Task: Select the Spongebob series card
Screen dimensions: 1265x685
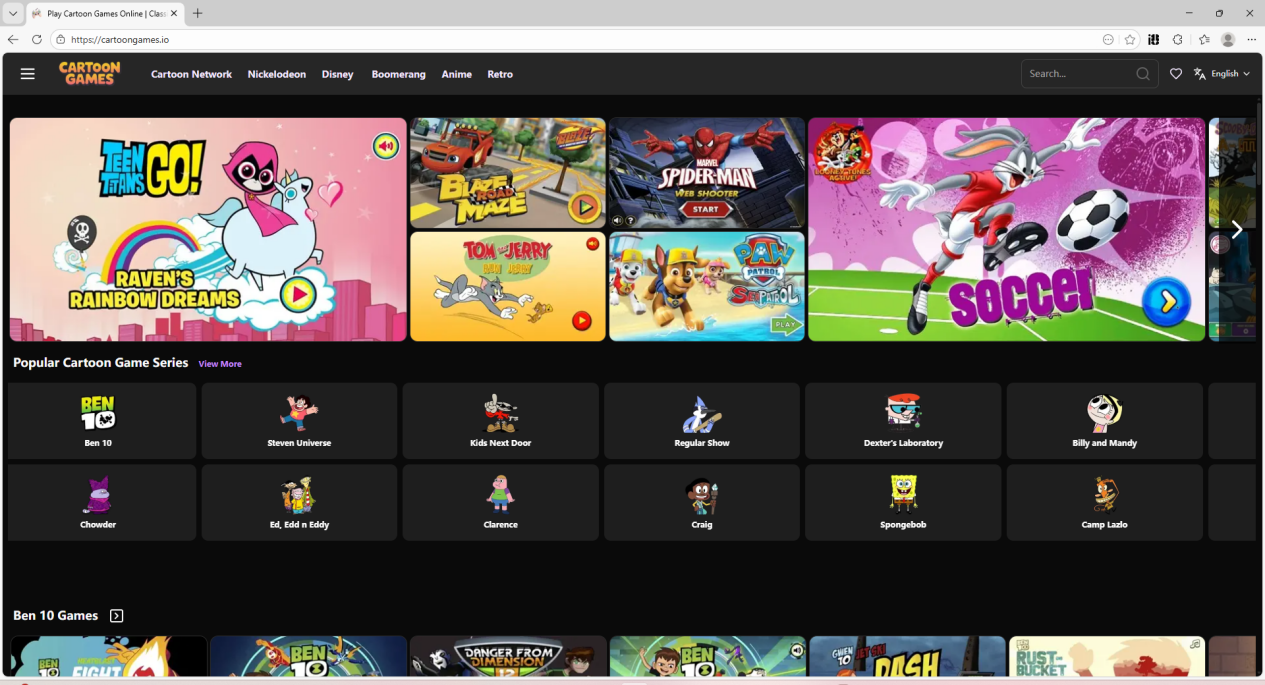Action: (x=903, y=503)
